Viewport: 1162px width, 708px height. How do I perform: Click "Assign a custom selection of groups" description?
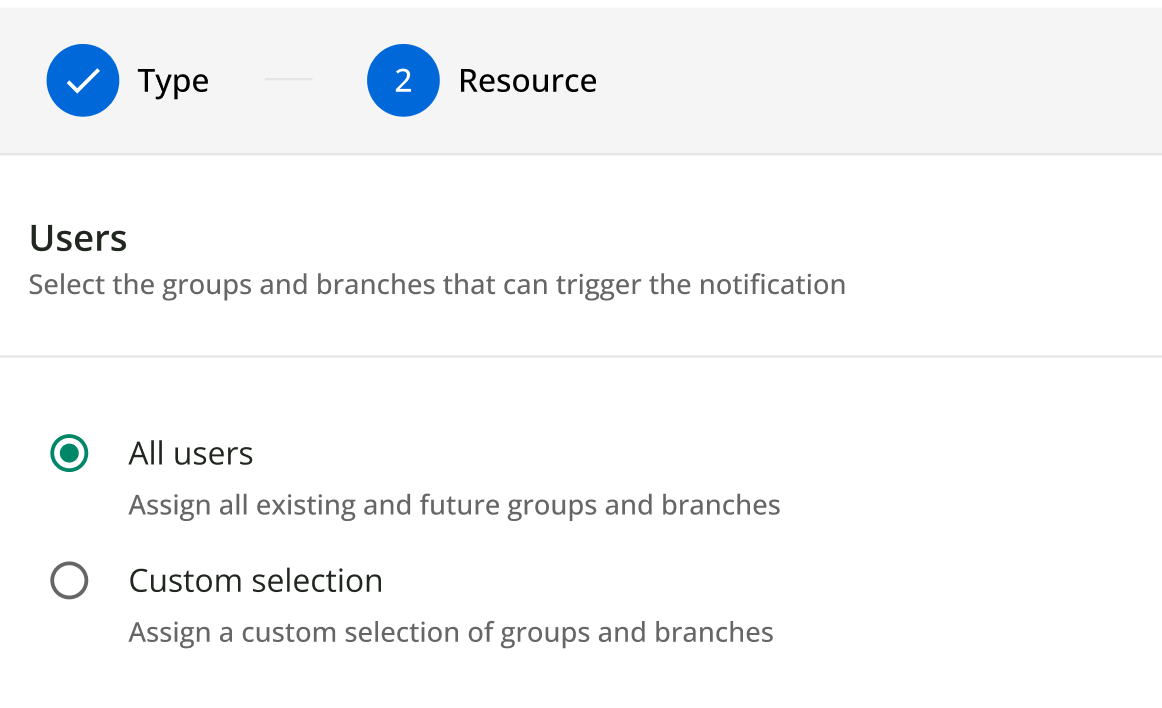click(451, 633)
